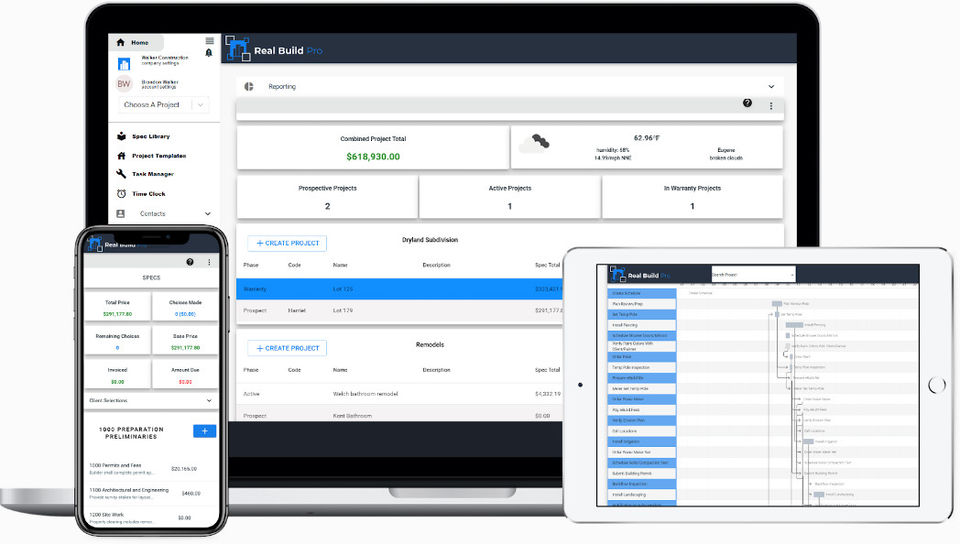Click Create Project under Remodels
This screenshot has width=960, height=544.
pyautogui.click(x=287, y=348)
